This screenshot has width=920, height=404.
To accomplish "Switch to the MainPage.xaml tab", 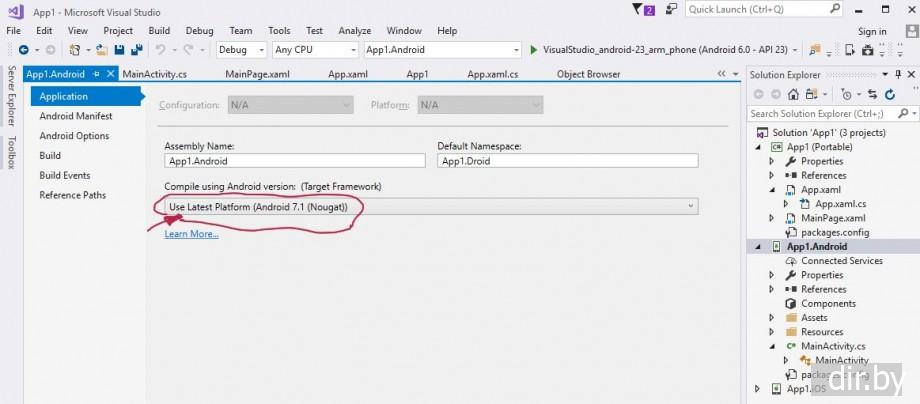I will (257, 74).
